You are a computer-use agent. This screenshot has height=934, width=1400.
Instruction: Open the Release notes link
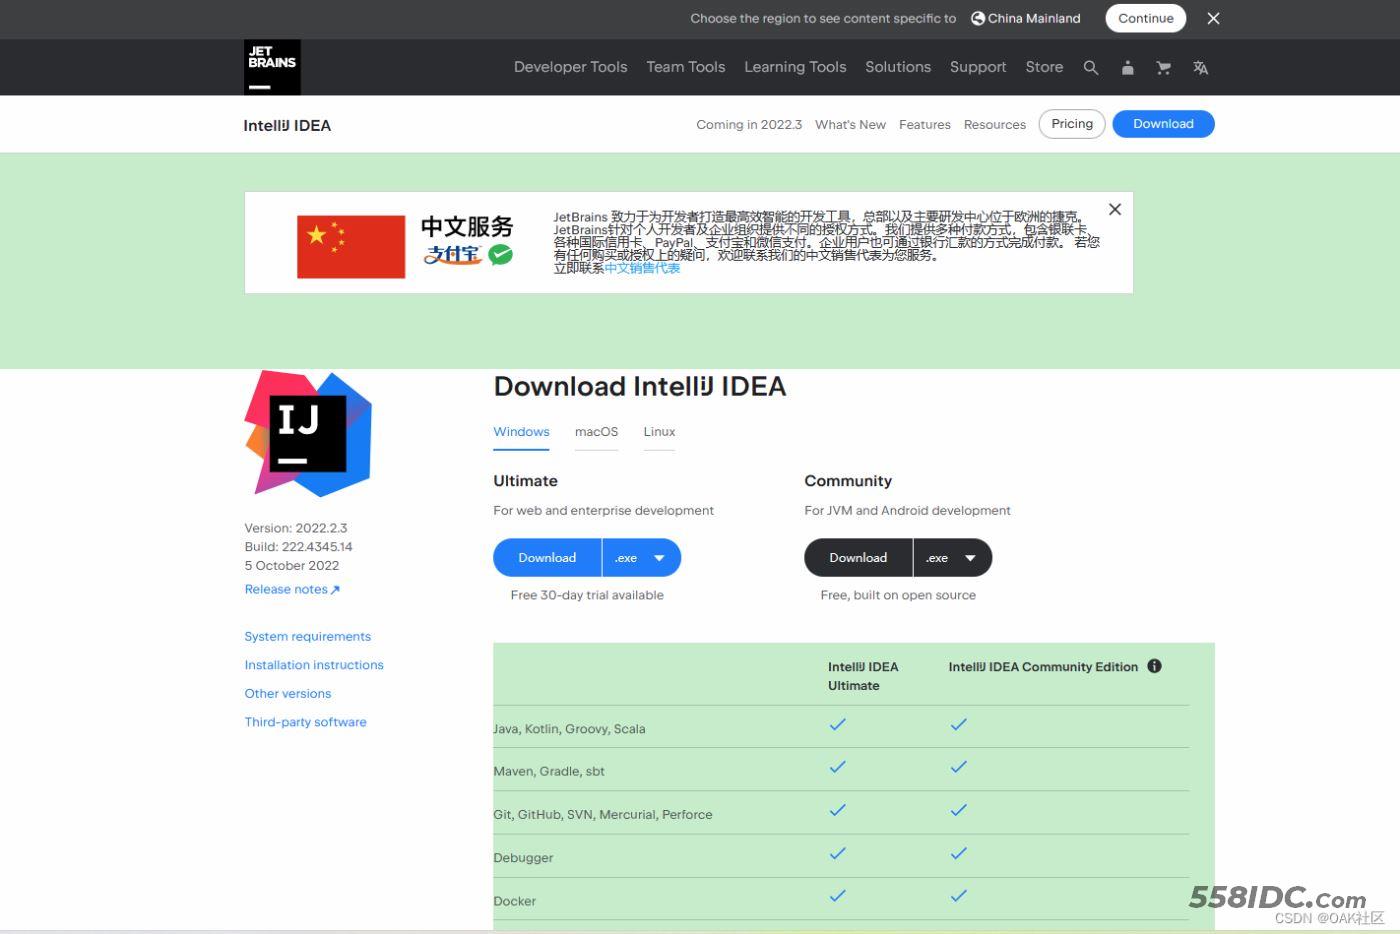click(x=292, y=589)
